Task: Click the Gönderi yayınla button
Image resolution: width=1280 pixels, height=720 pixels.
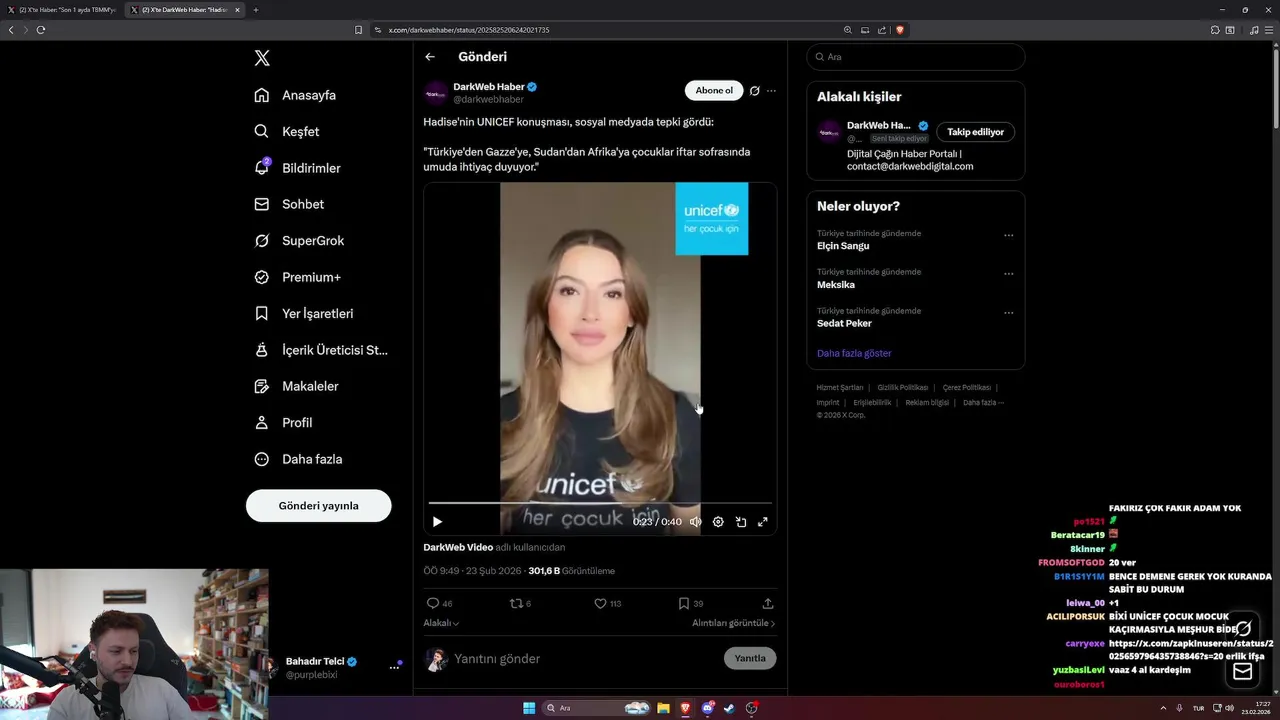Action: pos(318,505)
